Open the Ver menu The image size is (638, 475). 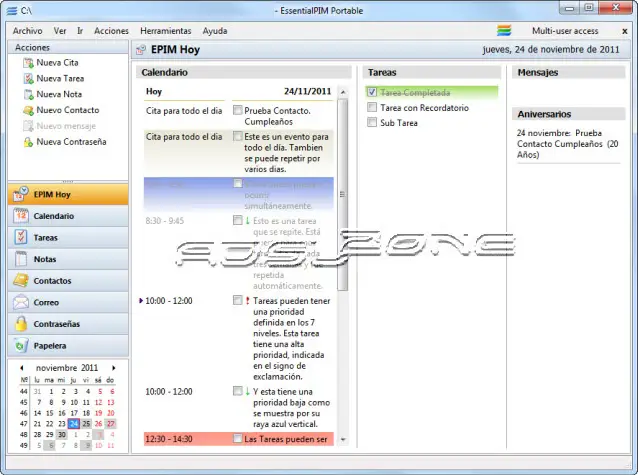[60, 31]
